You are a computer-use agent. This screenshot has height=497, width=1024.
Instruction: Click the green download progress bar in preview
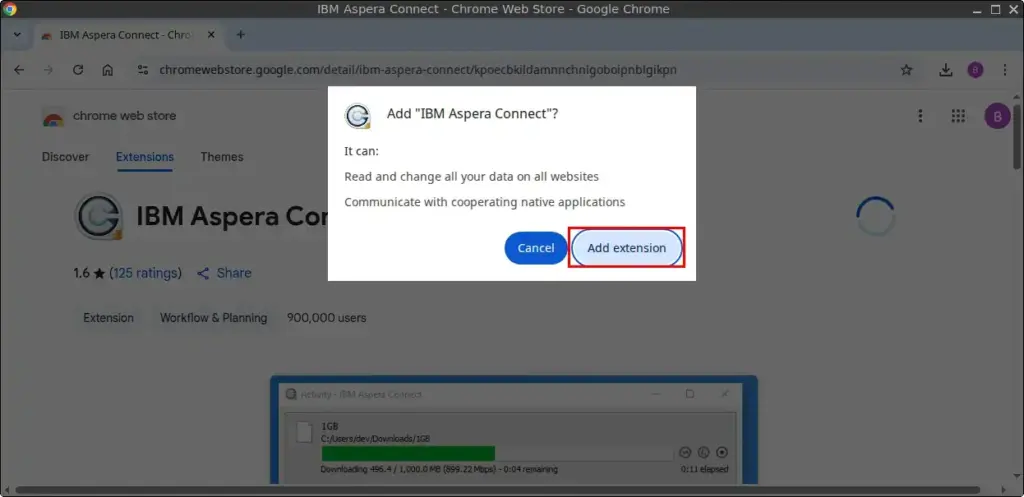(408, 453)
